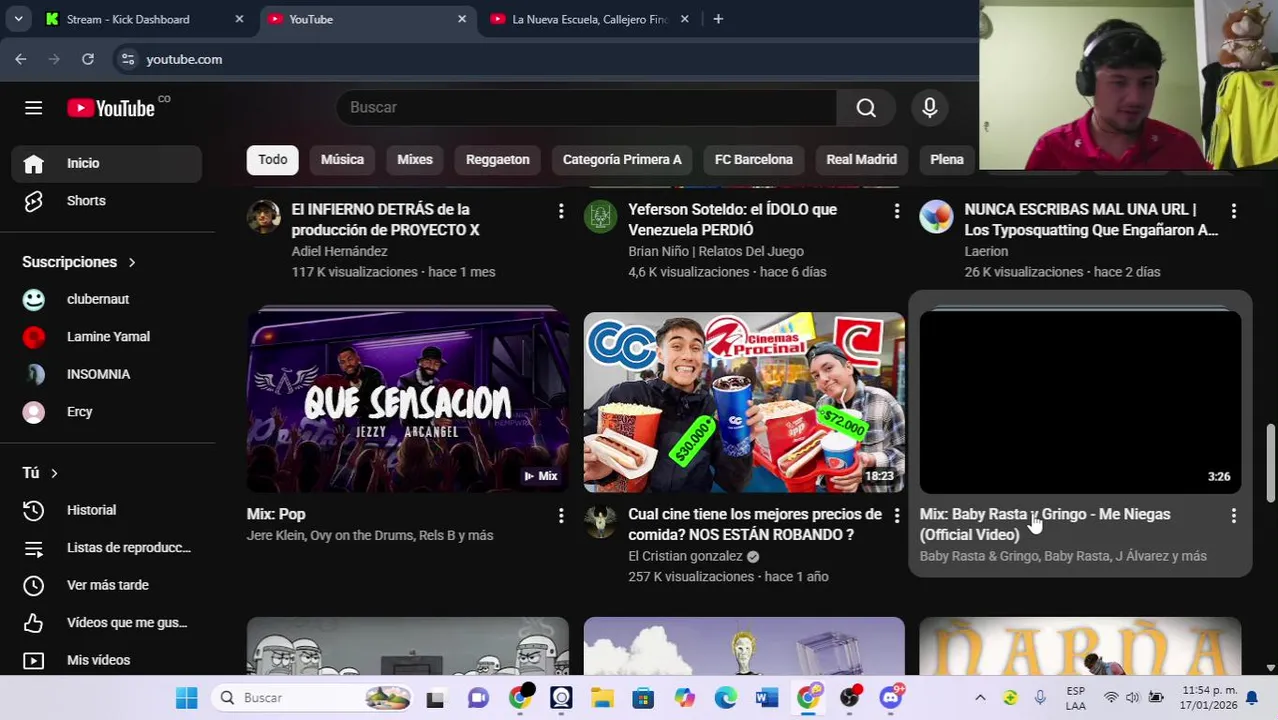The width and height of the screenshot is (1278, 720).
Task: Open Mis videos in sidebar
Action: coord(107,660)
